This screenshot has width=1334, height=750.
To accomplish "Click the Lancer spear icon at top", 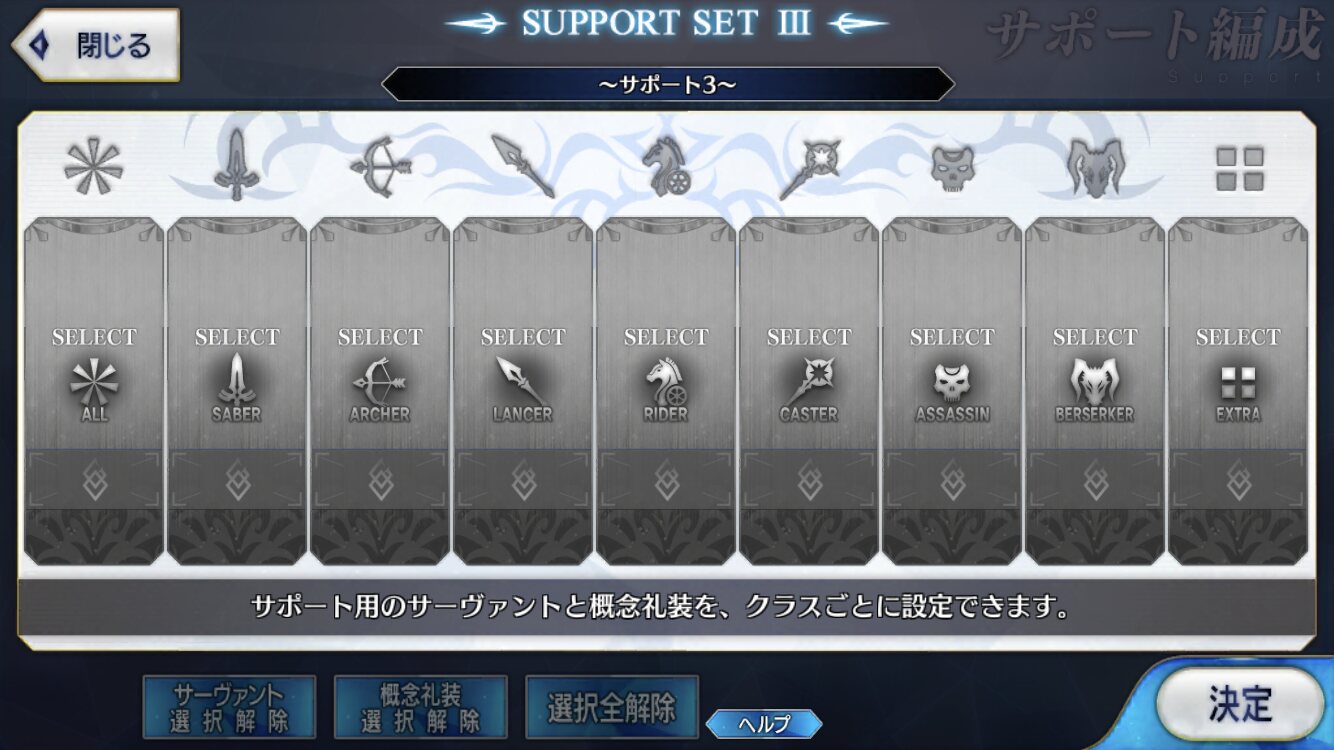I will point(523,166).
